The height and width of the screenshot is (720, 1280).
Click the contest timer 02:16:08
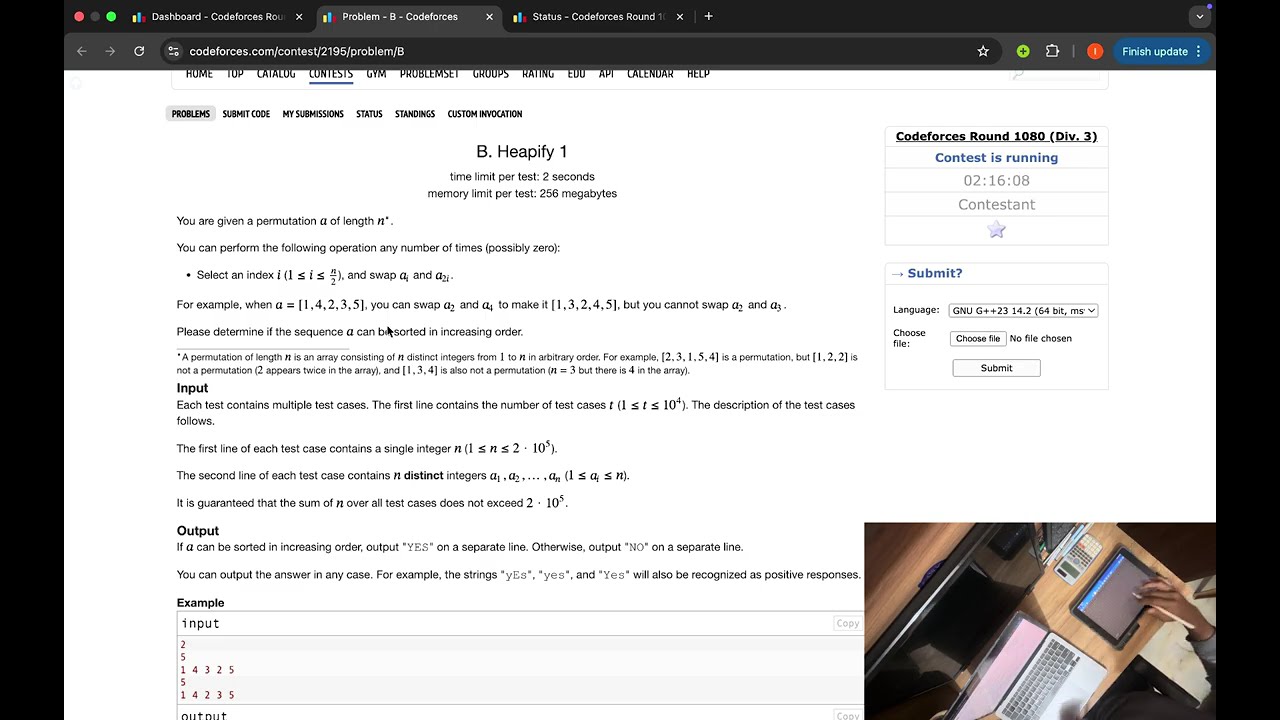tap(996, 180)
